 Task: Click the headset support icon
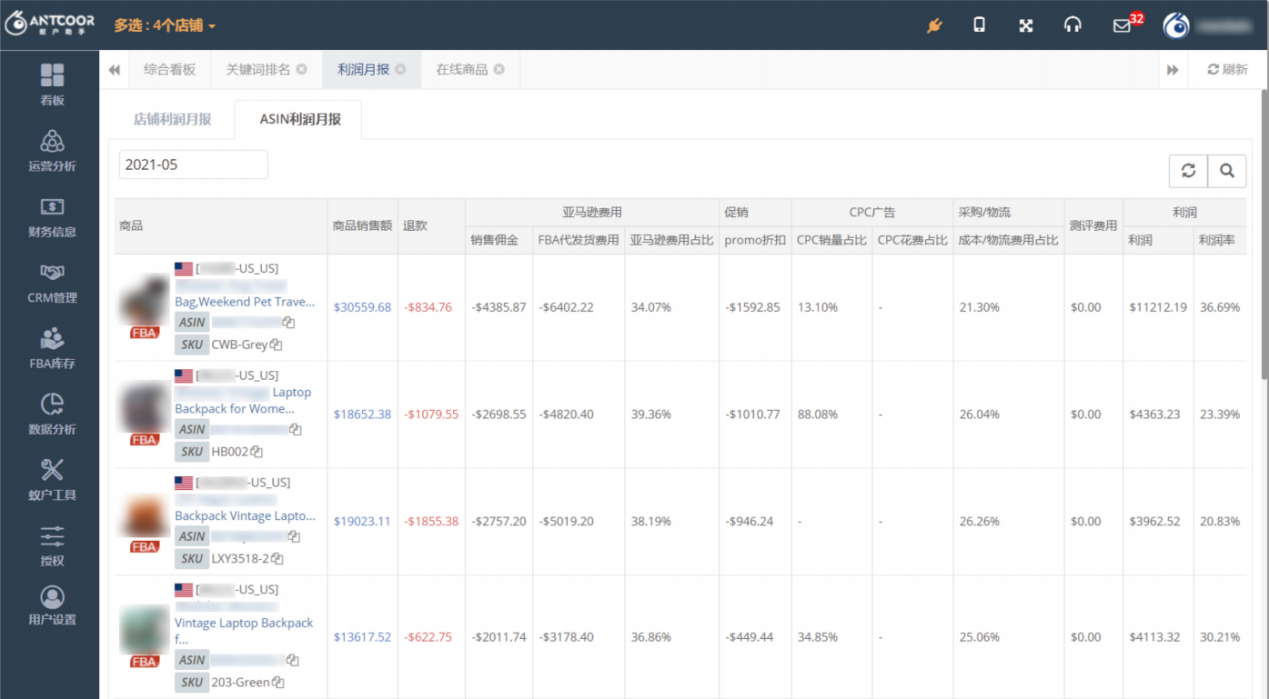coord(1072,25)
